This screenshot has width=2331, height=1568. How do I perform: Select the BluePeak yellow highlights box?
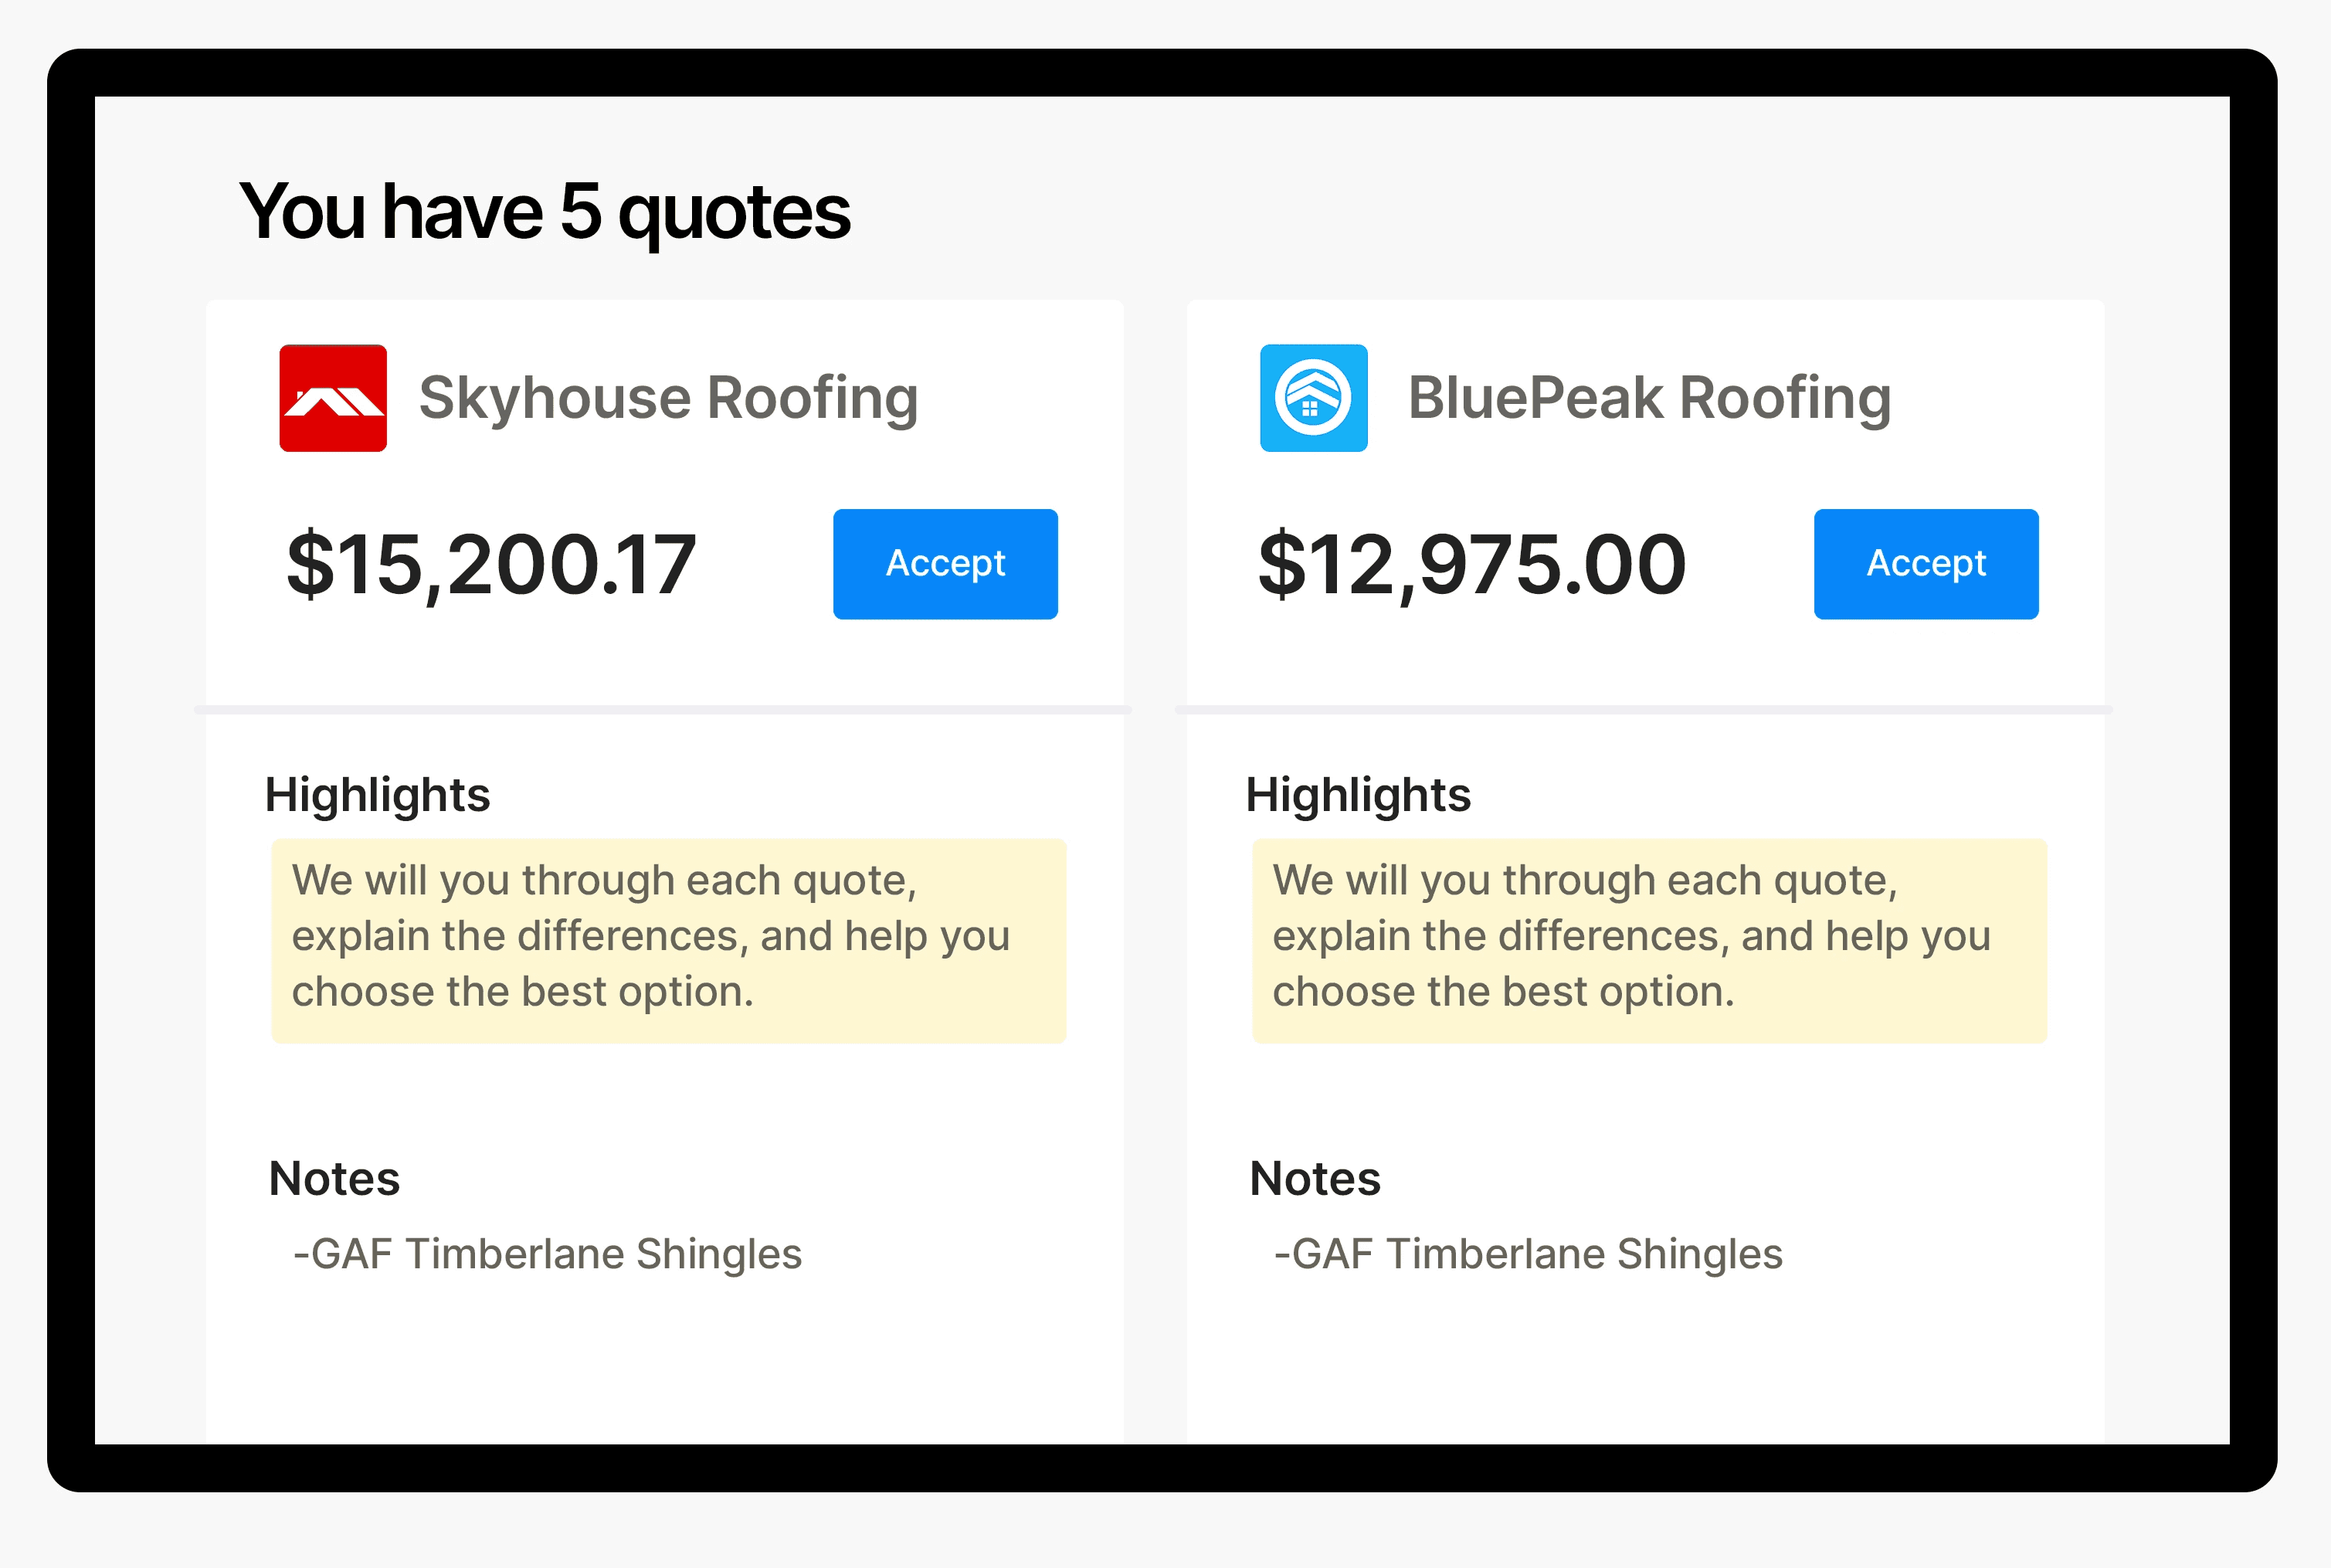click(x=1649, y=940)
